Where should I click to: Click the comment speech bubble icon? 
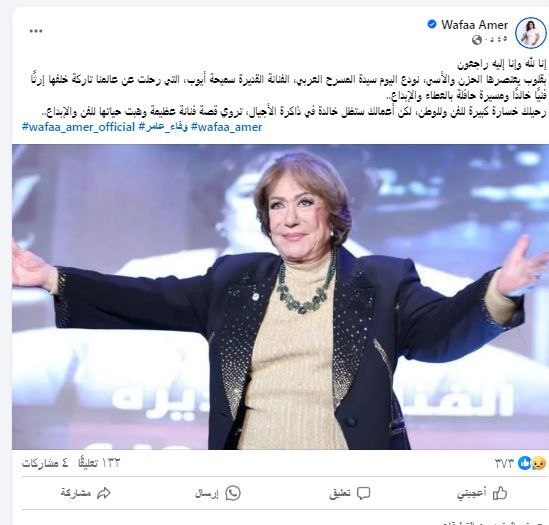tap(363, 493)
